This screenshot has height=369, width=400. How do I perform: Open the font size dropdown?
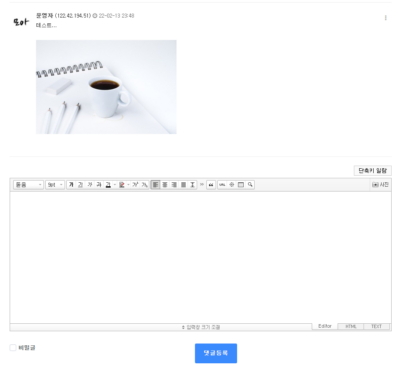pyautogui.click(x=55, y=185)
